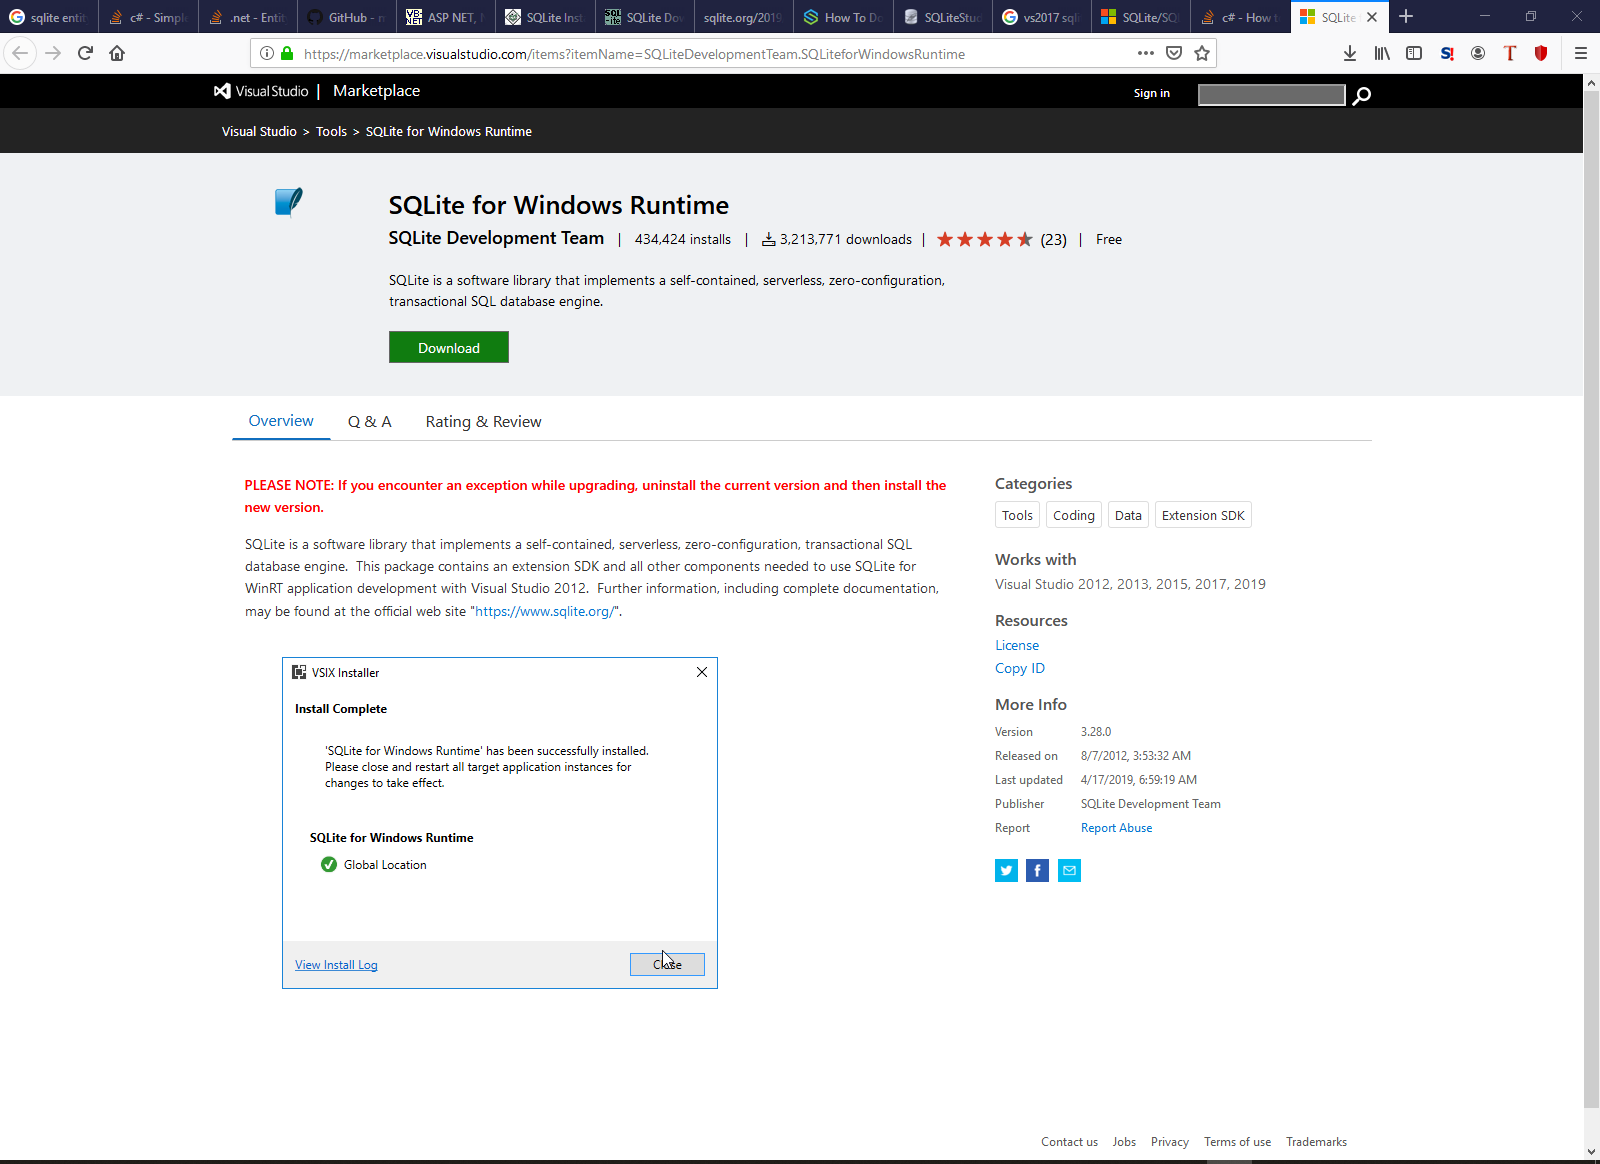1600x1164 pixels.
Task: Open the red shield extension icon
Action: [x=1541, y=53]
